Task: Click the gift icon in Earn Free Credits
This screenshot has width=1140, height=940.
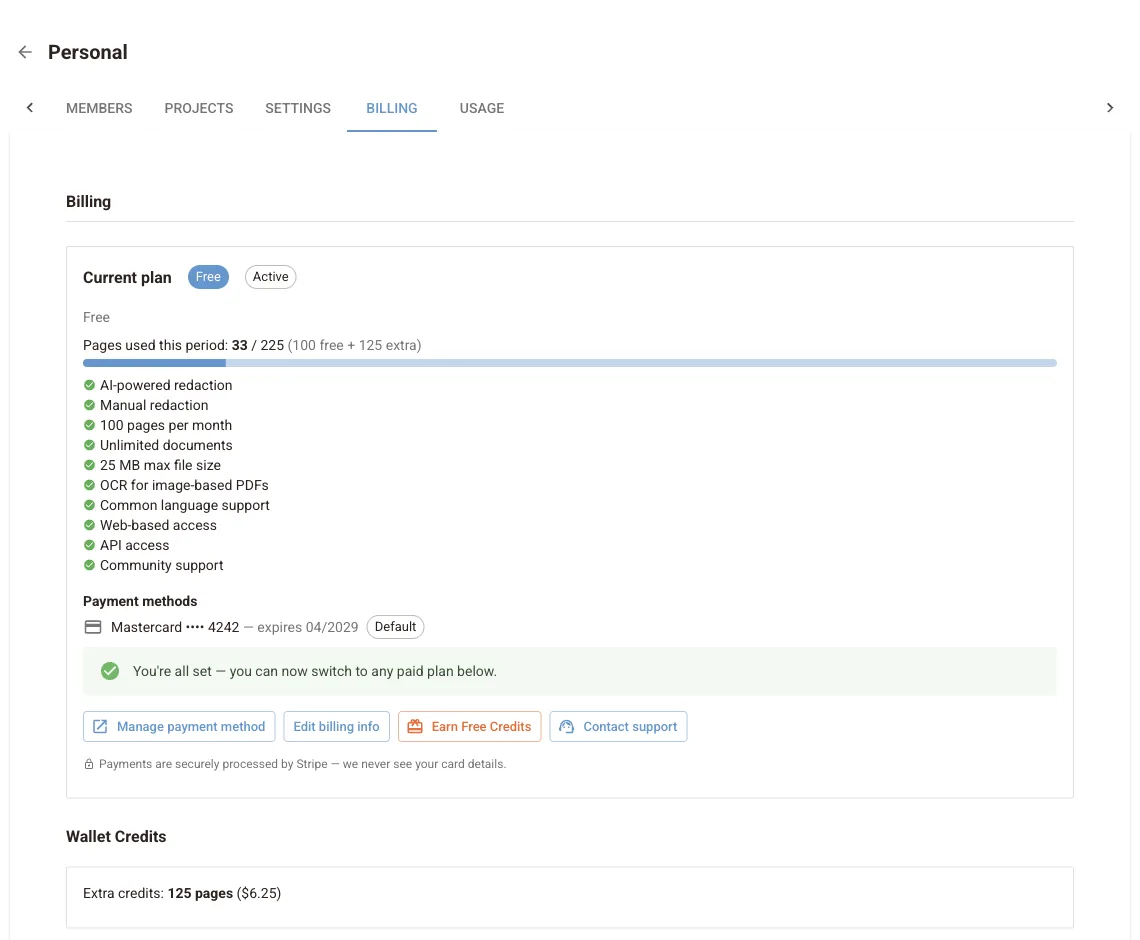Action: (x=415, y=726)
